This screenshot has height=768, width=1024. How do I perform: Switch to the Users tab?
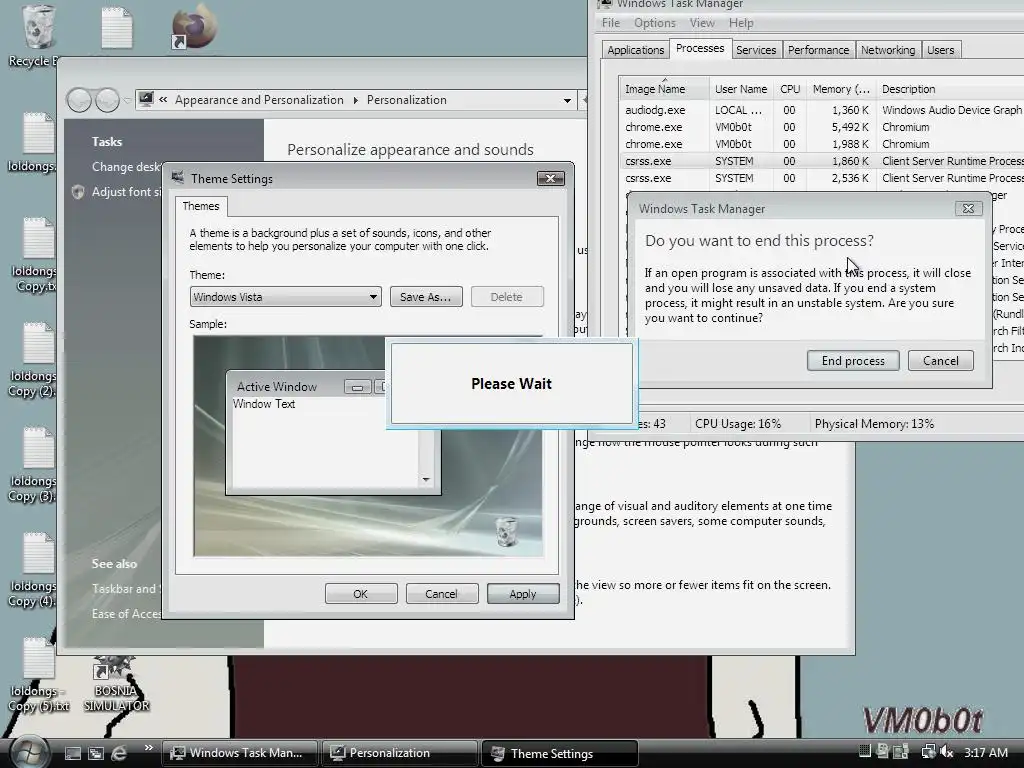pyautogui.click(x=940, y=50)
